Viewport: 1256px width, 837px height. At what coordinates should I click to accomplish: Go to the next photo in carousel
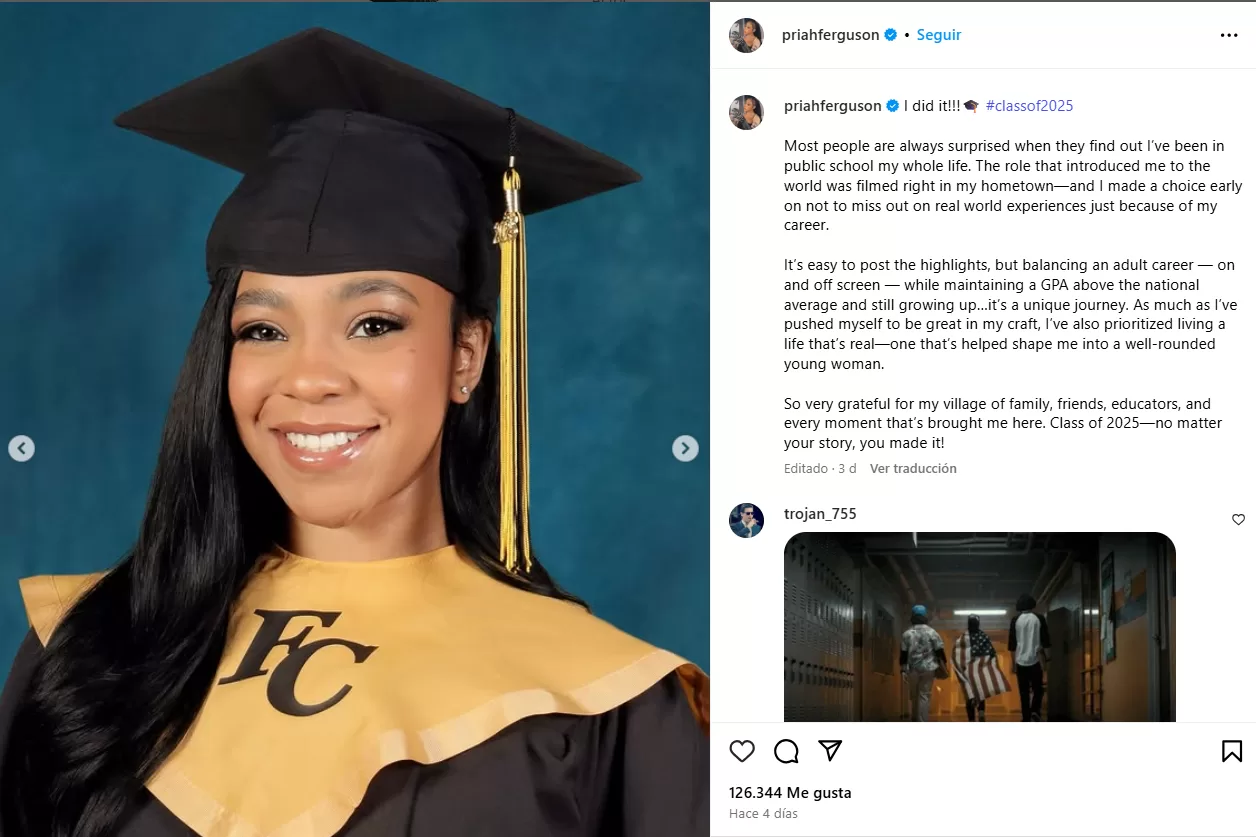pos(685,448)
